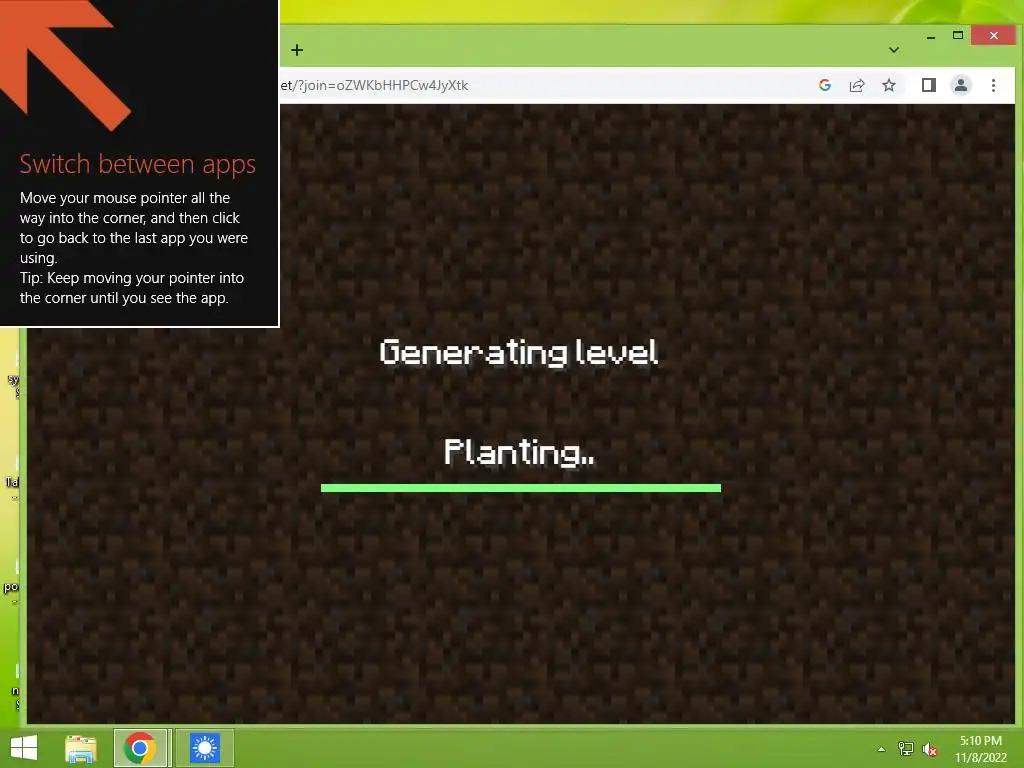This screenshot has height=768, width=1024.
Task: Click the green level generation progress bar
Action: [x=520, y=488]
